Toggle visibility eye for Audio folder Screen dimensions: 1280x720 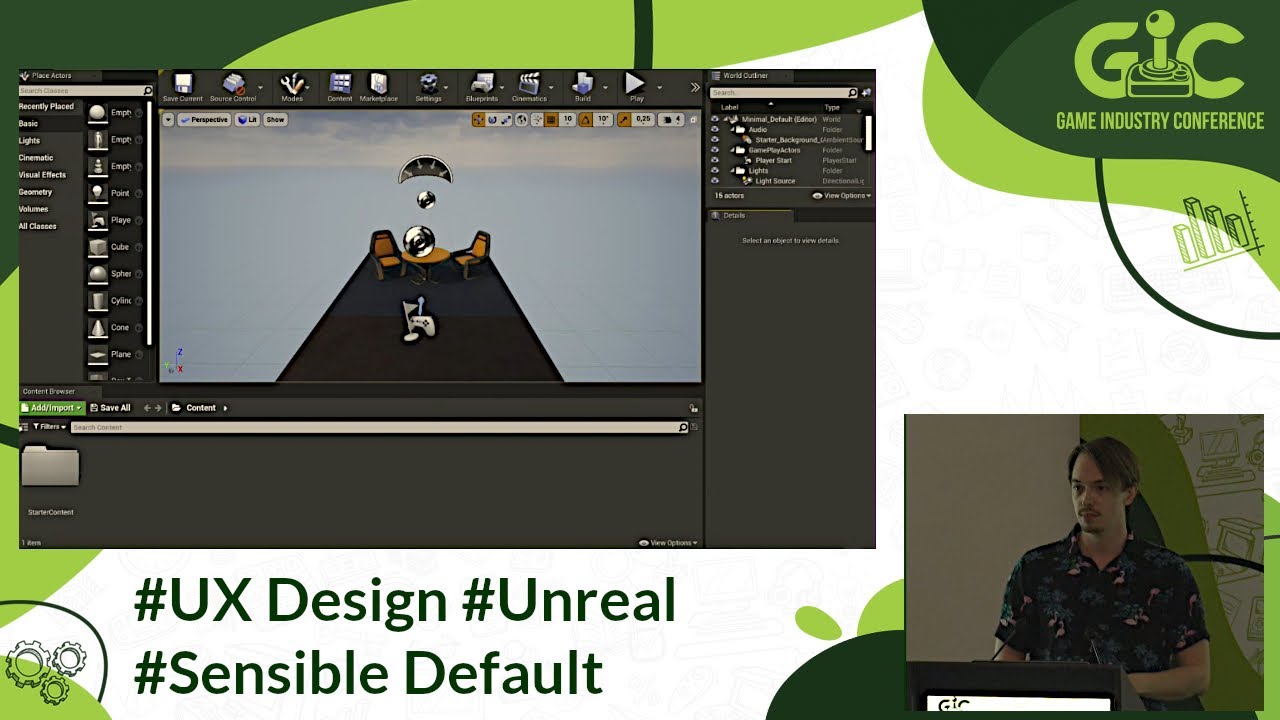714,129
